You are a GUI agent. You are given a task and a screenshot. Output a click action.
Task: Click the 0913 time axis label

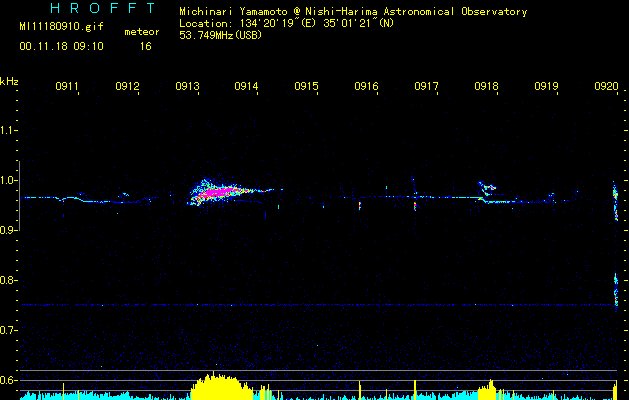[x=187, y=86]
